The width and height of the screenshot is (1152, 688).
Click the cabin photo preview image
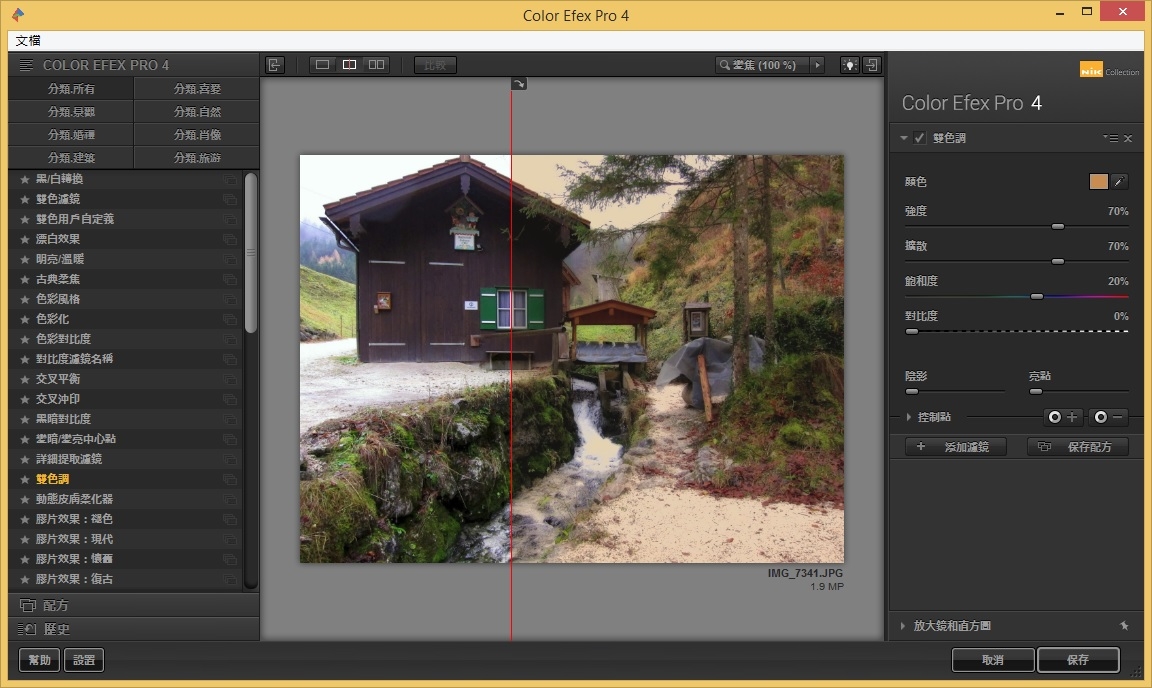(572, 359)
